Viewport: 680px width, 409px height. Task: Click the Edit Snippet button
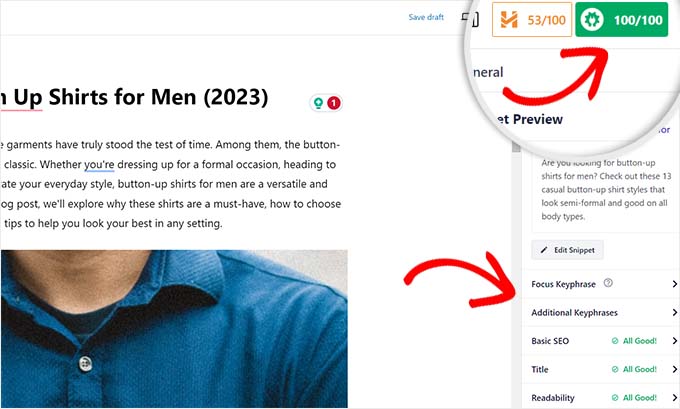[567, 249]
